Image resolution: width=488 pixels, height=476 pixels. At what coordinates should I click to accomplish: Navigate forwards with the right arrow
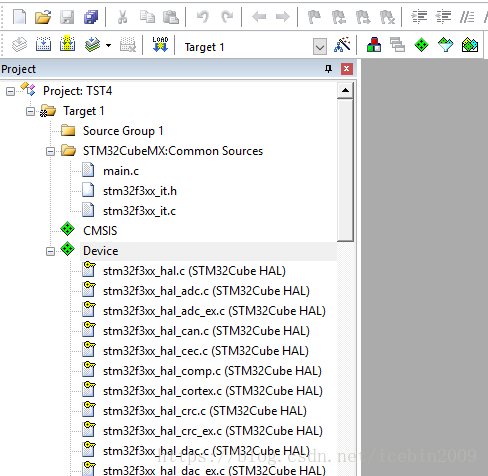283,17
